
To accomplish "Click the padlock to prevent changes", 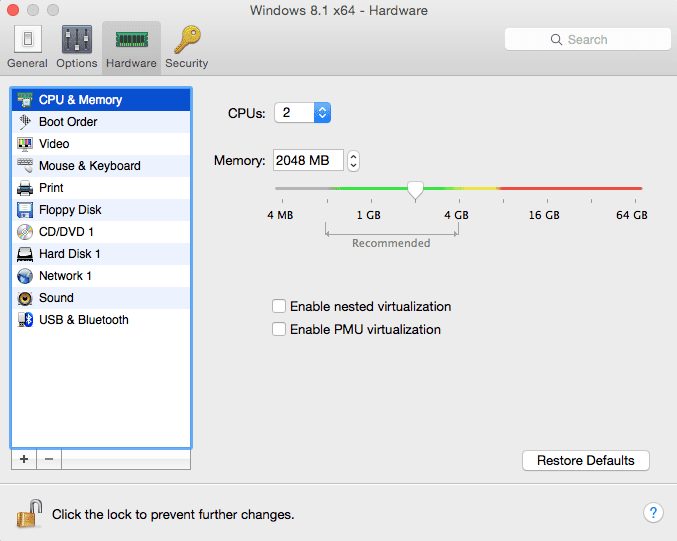I will click(x=29, y=513).
